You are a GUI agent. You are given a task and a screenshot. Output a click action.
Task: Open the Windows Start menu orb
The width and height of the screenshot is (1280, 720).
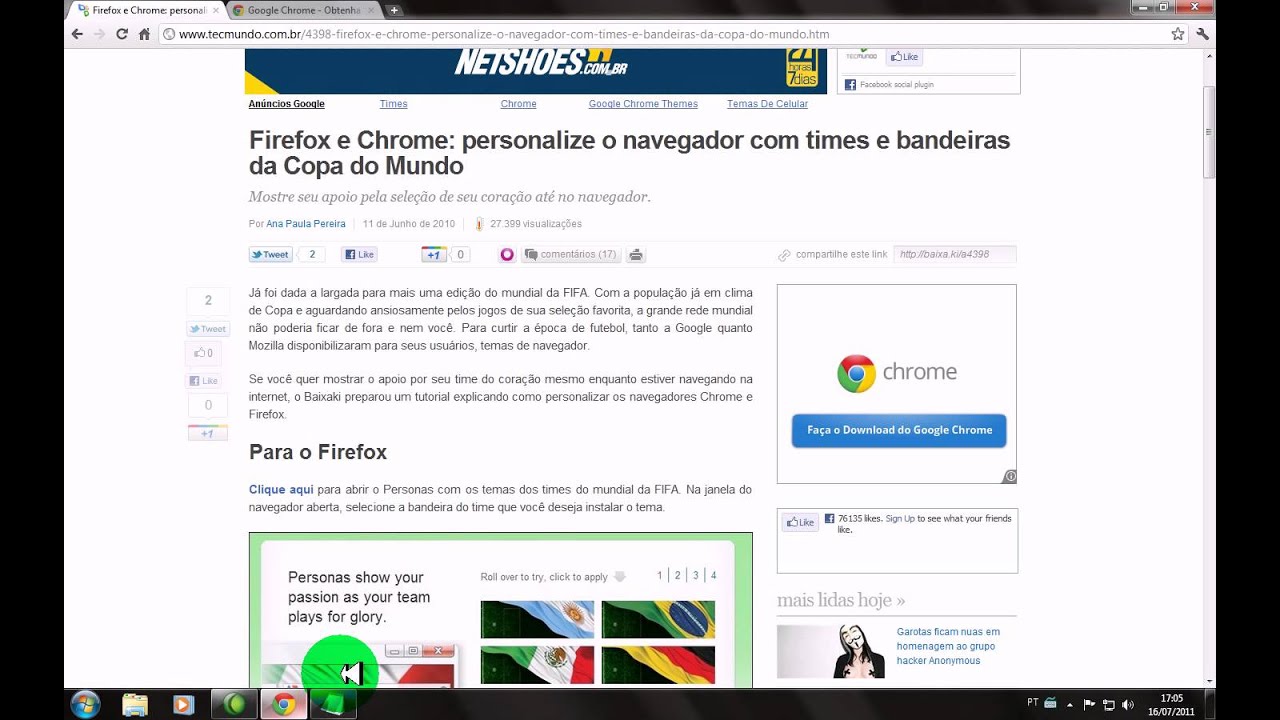85,704
